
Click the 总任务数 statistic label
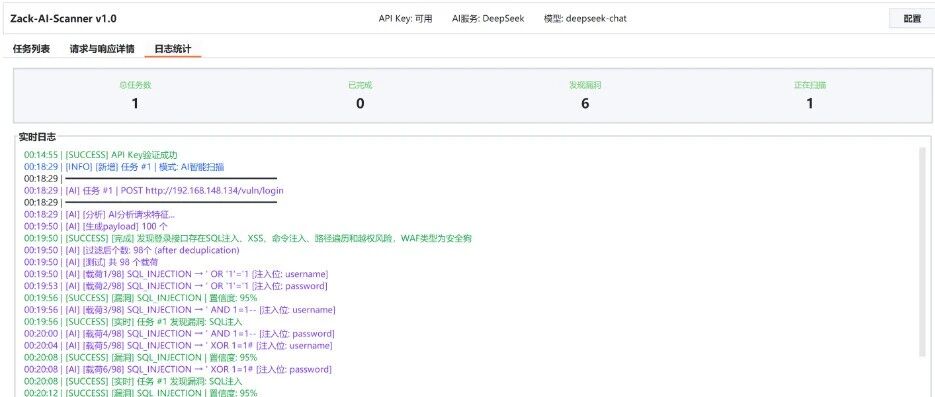pyautogui.click(x=135, y=85)
